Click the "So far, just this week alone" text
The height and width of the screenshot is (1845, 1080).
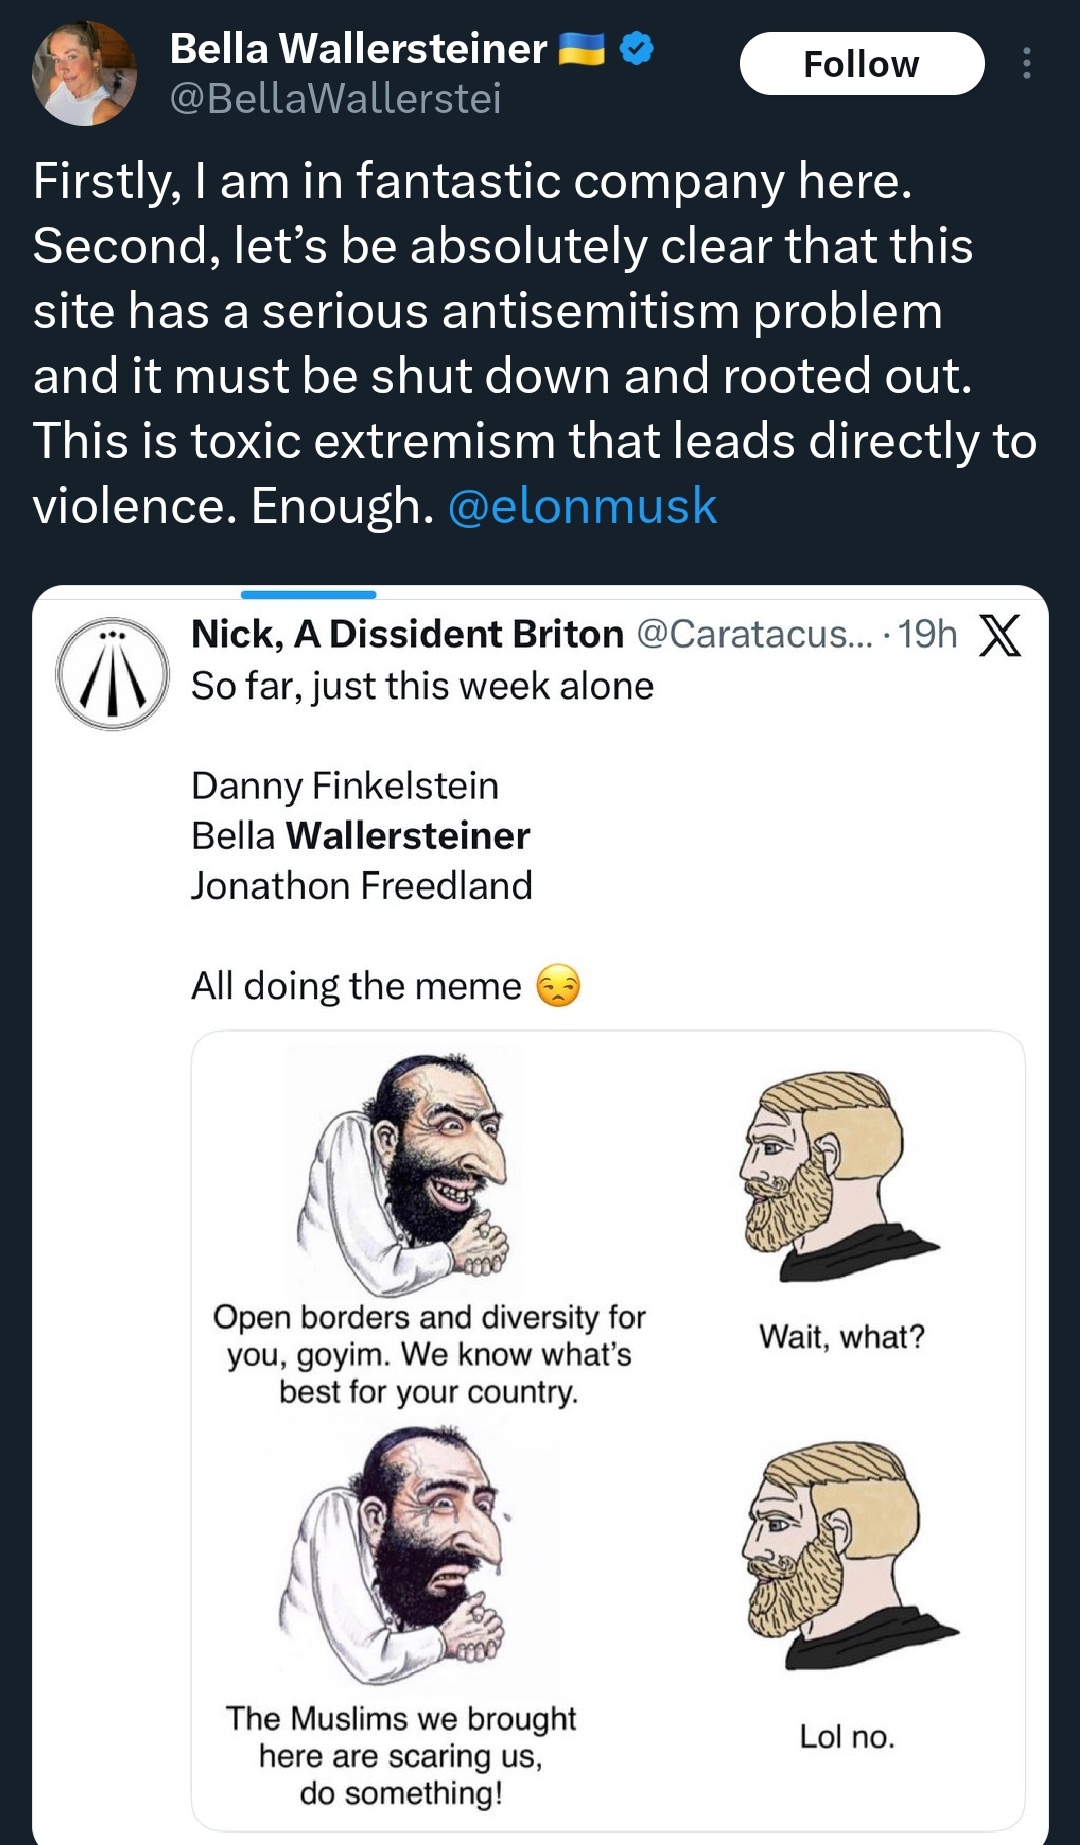pyautogui.click(x=422, y=686)
